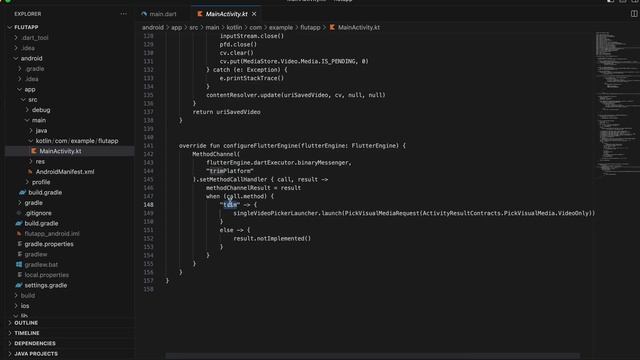Collapse the kotlin/com/example/flutapp folder
The image size is (640, 360).
[x=31, y=141]
